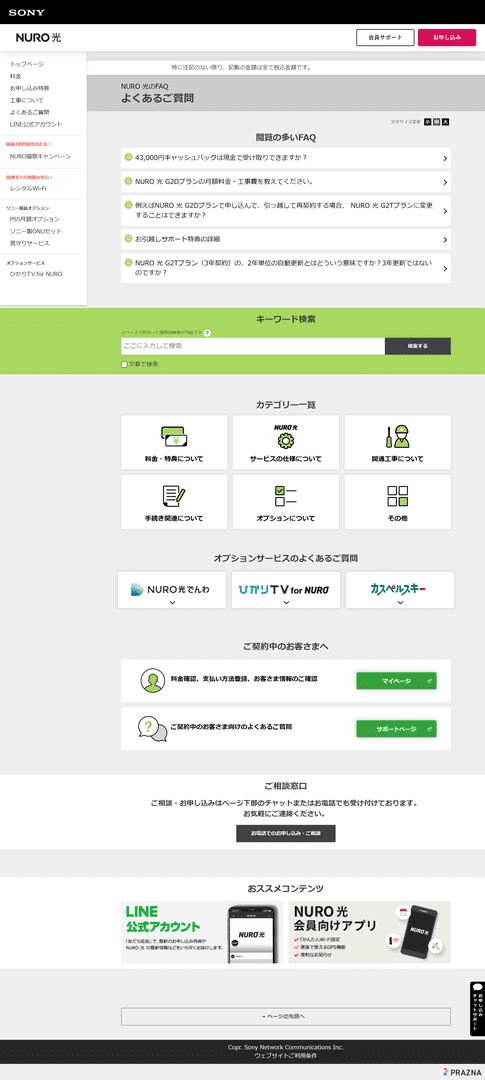
Task: Click the question bubble icon beside 契約中 FAQ
Action: pyautogui.click(x=152, y=729)
